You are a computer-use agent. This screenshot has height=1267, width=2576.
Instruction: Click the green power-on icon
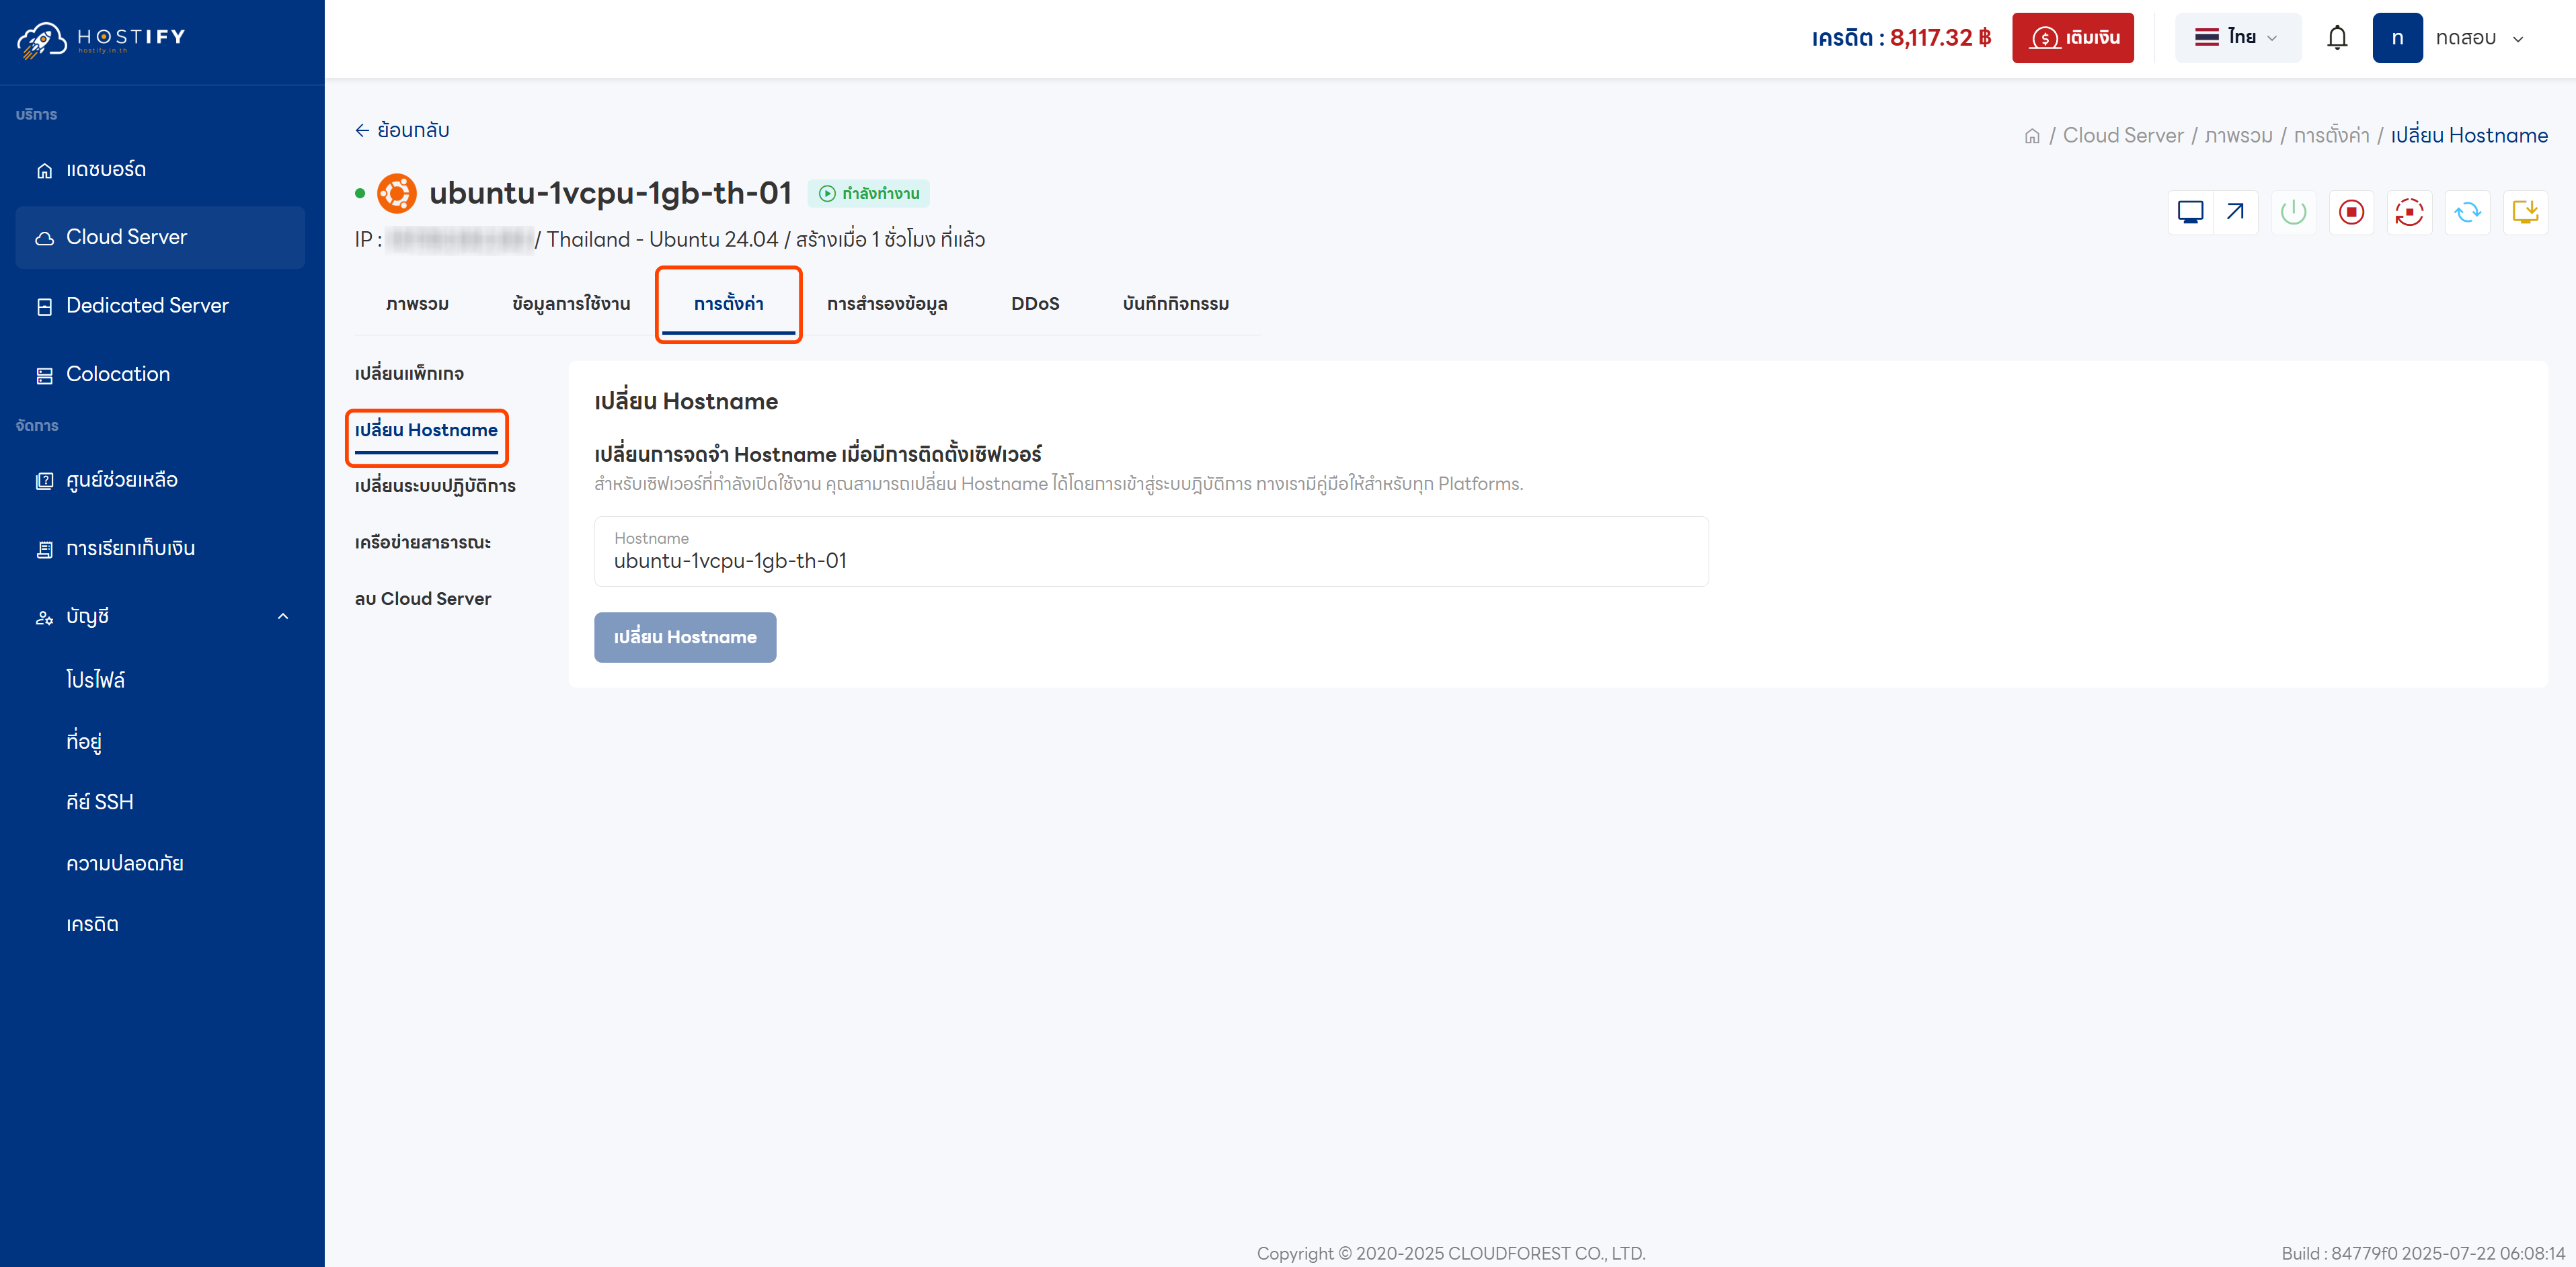[x=2293, y=212]
